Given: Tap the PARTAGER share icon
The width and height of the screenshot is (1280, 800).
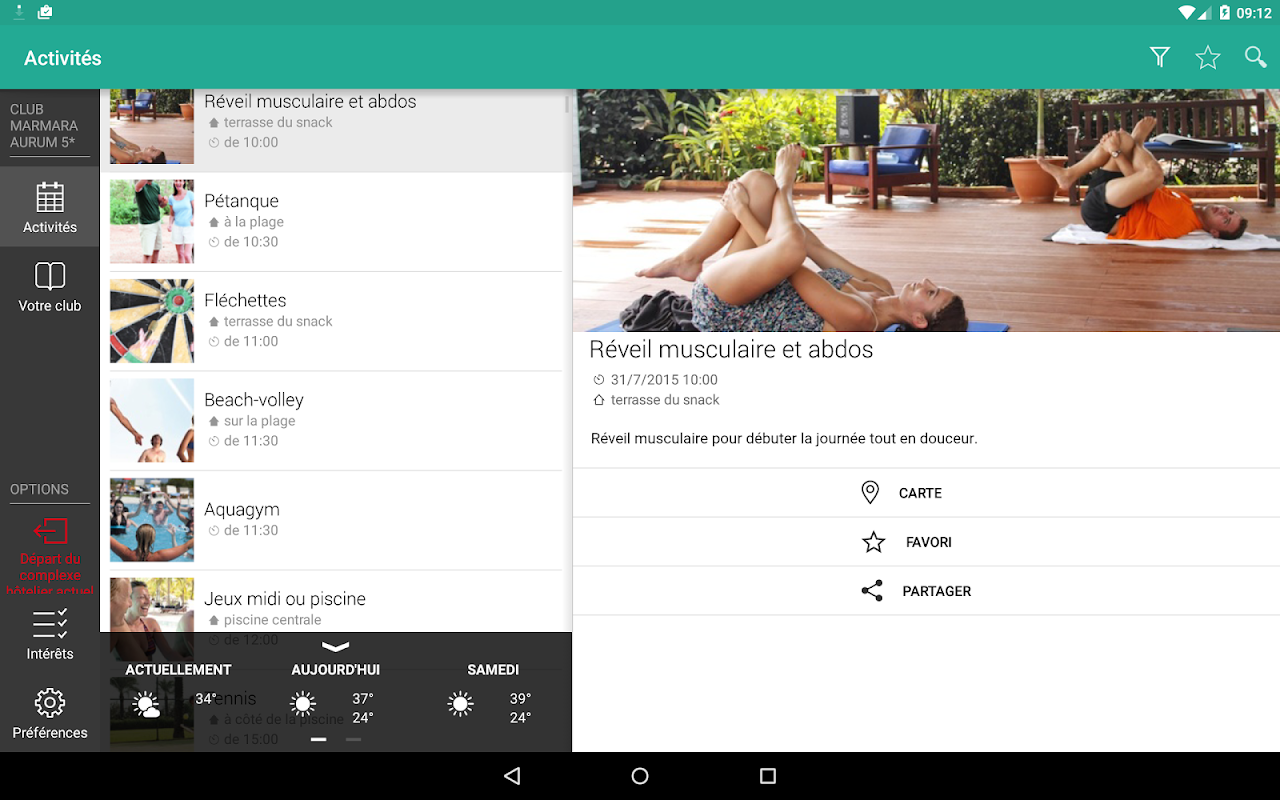Looking at the screenshot, I should point(872,590).
